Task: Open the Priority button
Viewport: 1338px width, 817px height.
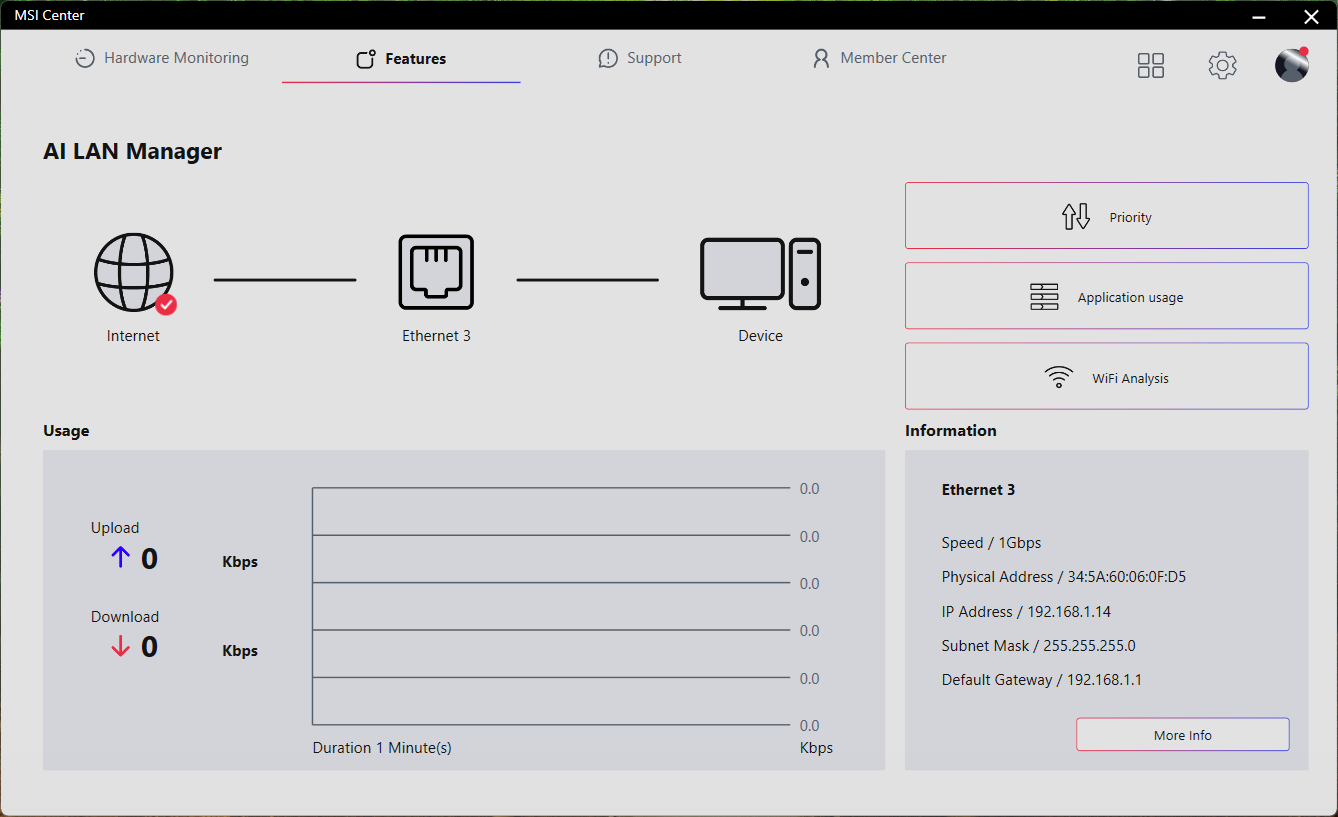Action: coord(1107,215)
